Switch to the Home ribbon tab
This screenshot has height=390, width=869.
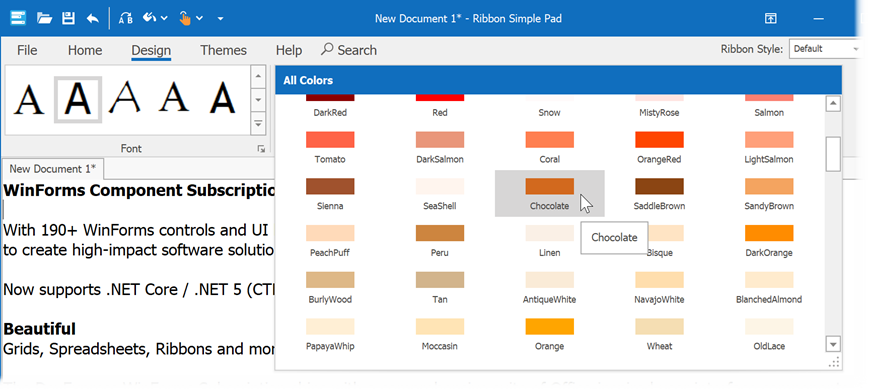[85, 50]
